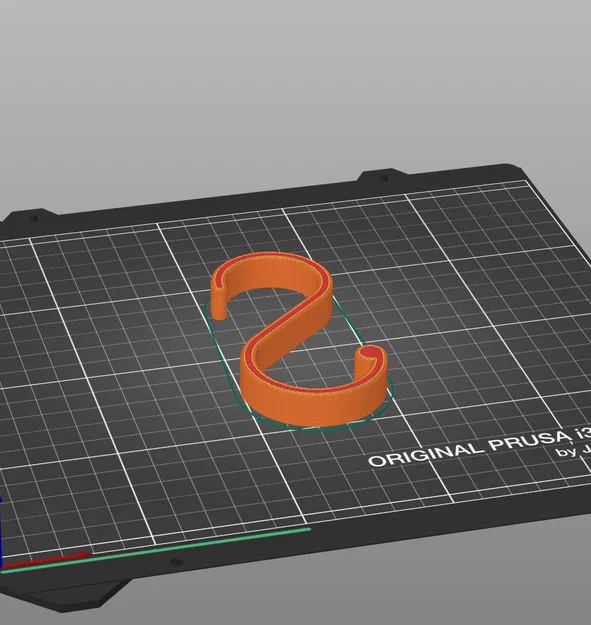
Task: Click the top-right corner of the bed grid
Action: (x=528, y=181)
